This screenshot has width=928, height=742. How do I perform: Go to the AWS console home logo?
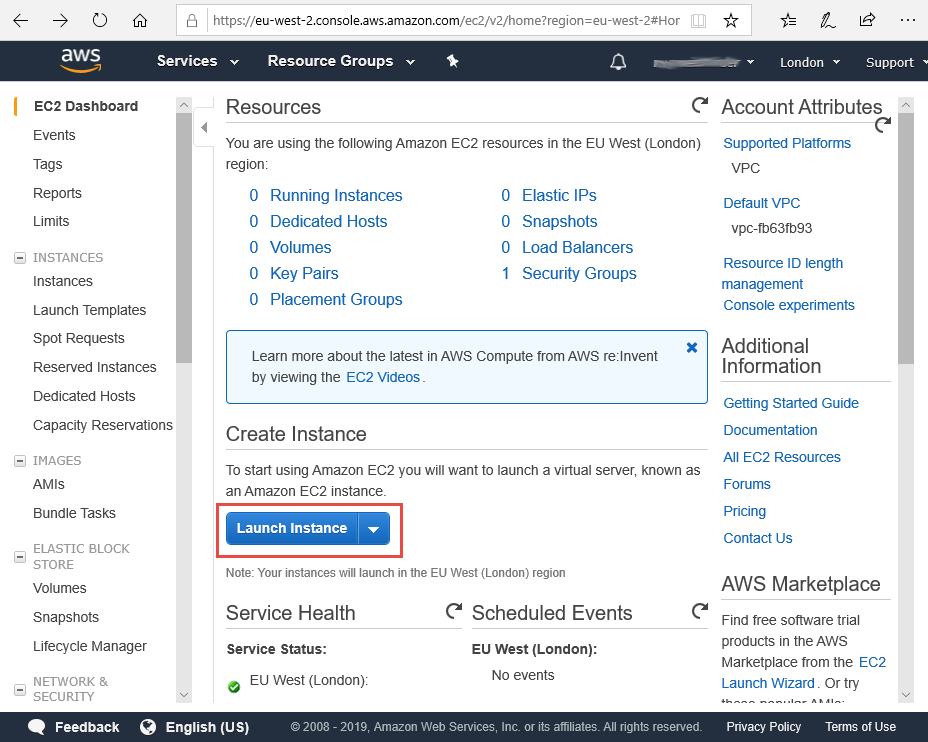[x=81, y=60]
